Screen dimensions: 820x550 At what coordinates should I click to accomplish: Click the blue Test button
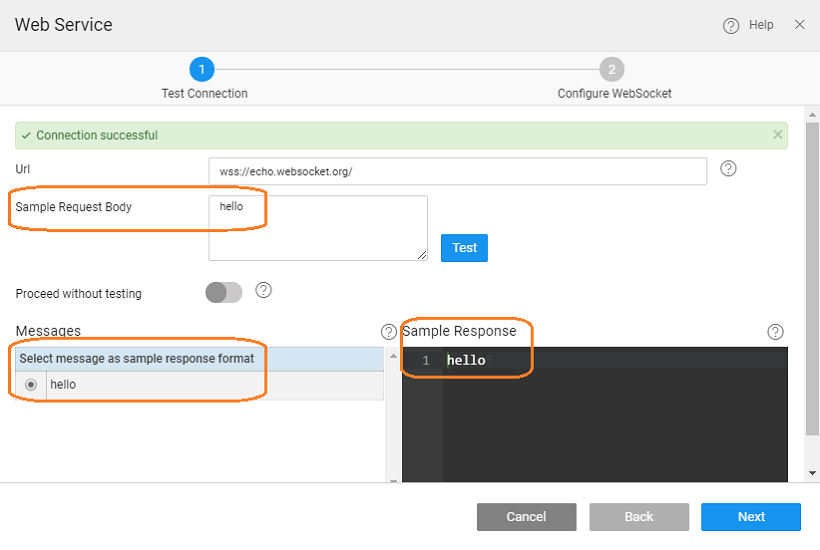[464, 247]
